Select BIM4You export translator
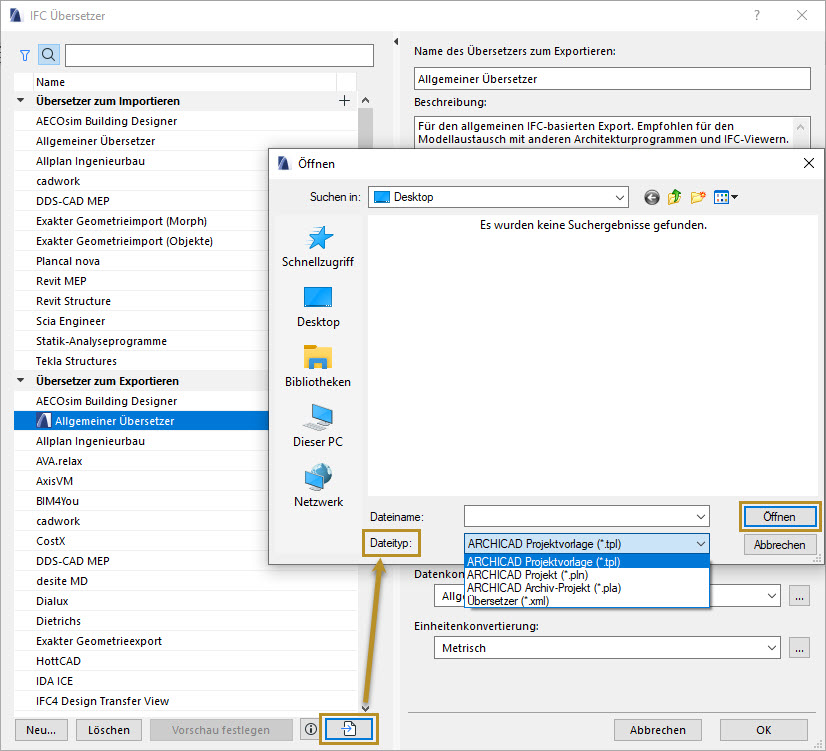 [x=141, y=501]
